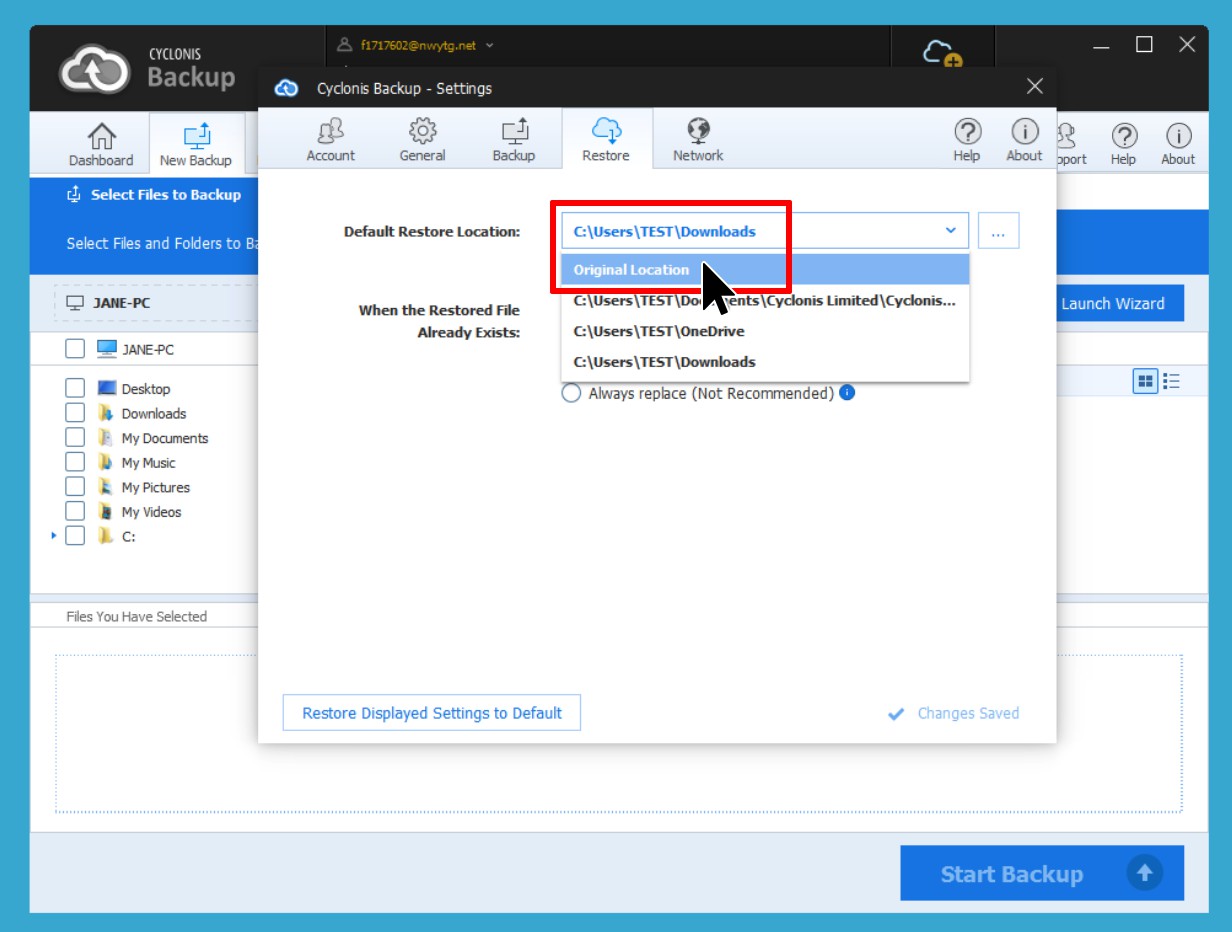Screen dimensions: 1232x932
Task: Switch to grid view of files
Action: tap(1145, 381)
